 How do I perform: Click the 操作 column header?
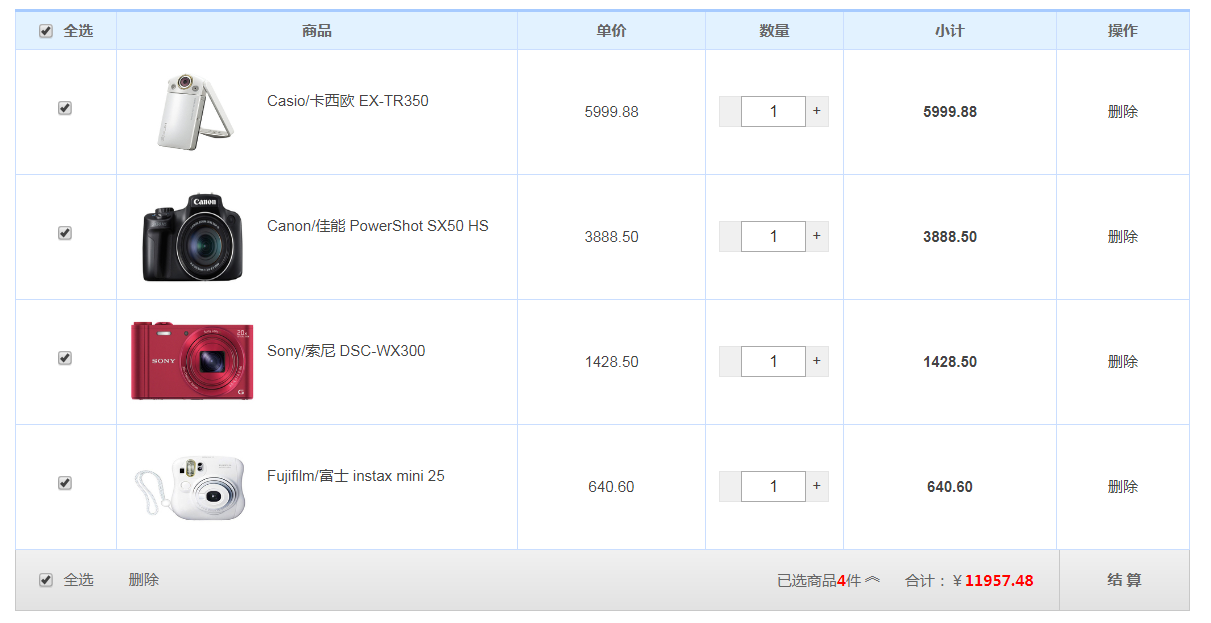(x=1122, y=31)
